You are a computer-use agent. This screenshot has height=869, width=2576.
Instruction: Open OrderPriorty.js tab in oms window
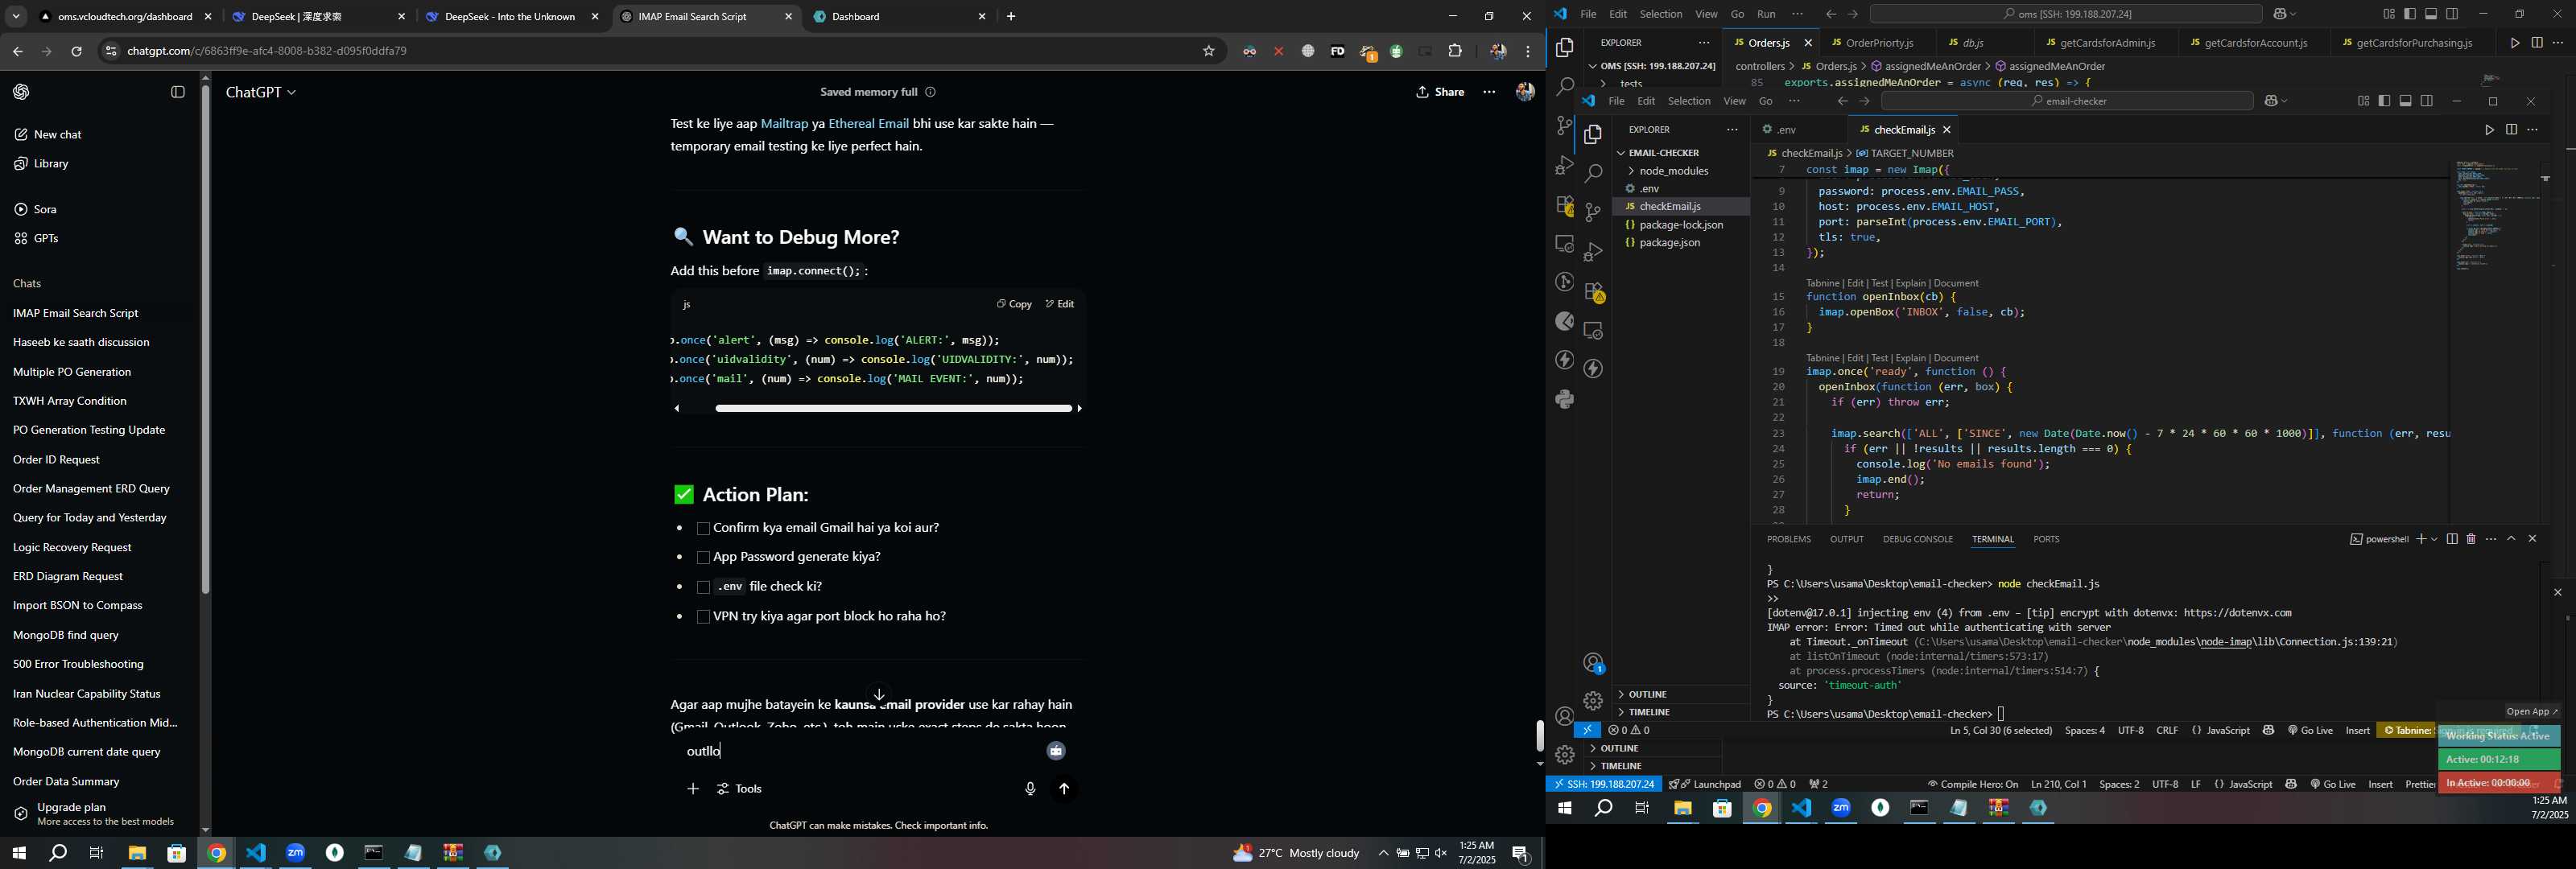[x=1878, y=43]
